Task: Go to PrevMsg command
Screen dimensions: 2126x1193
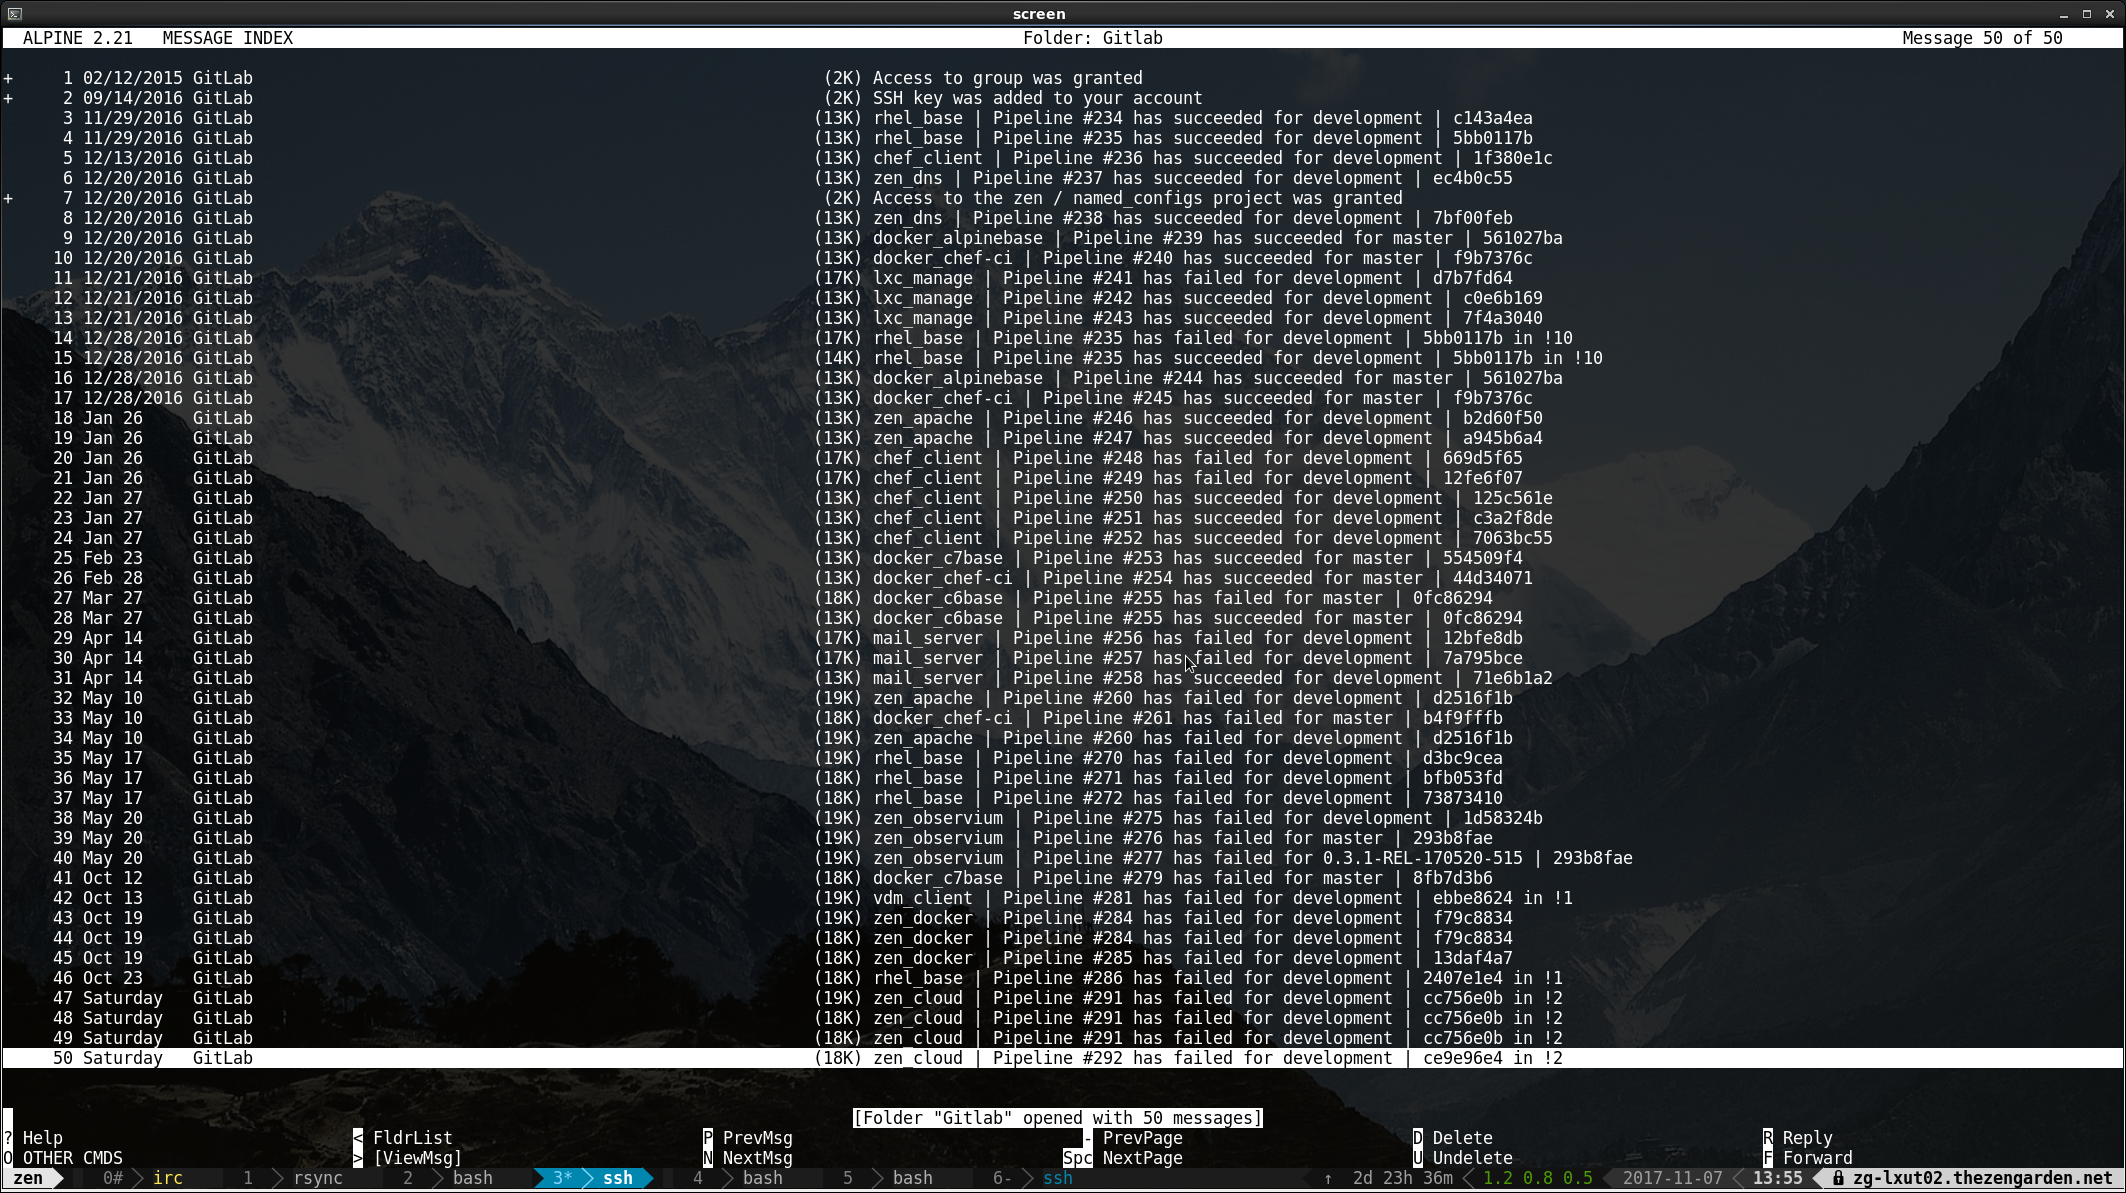Action: (748, 1138)
